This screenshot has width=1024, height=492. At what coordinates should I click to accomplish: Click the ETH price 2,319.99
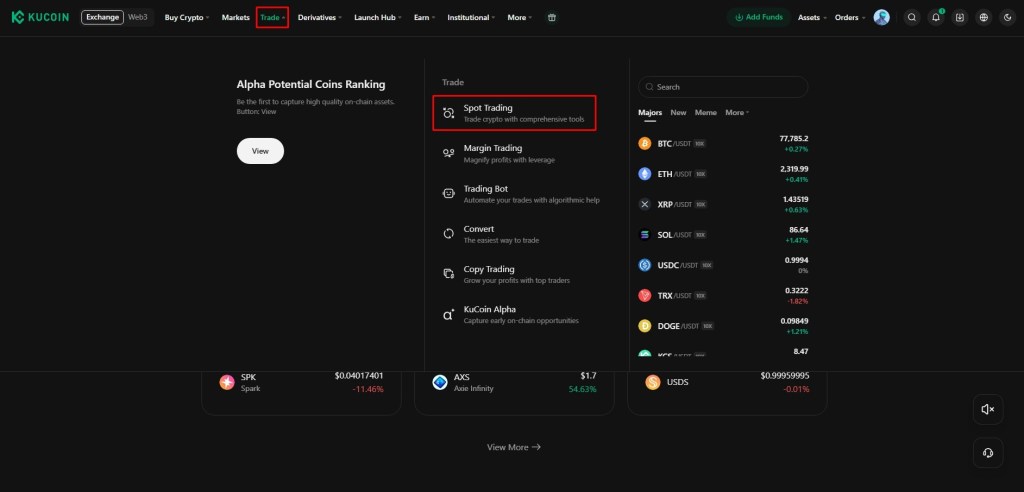[794, 169]
